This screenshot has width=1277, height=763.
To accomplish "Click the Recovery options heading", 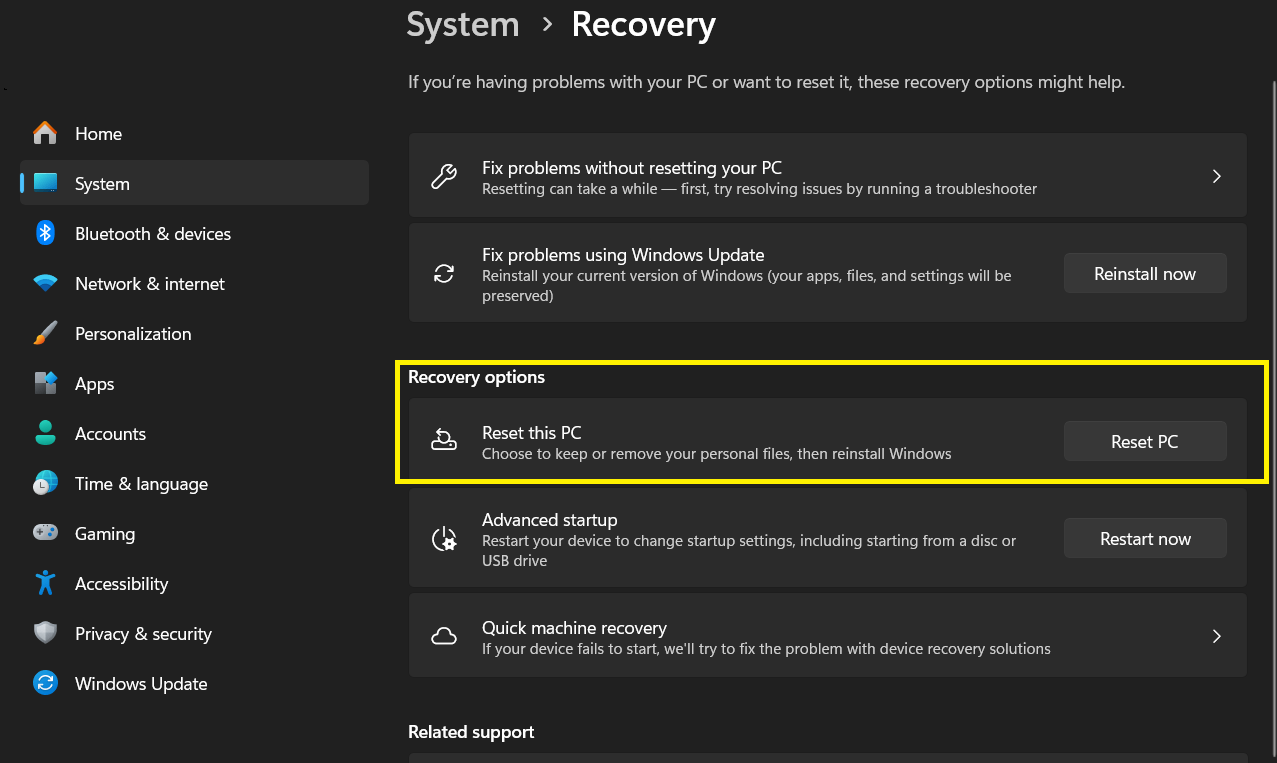I will 476,377.
